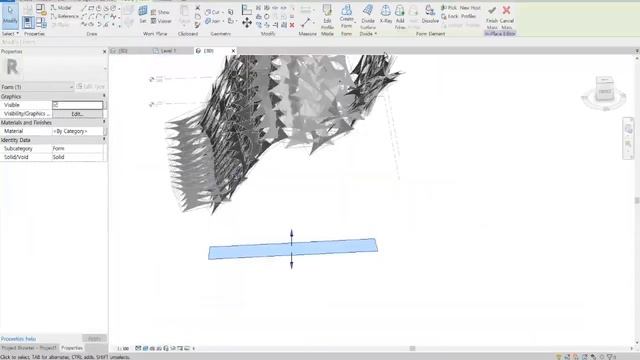
Task: Click the Set work plane button
Action: tap(143, 15)
